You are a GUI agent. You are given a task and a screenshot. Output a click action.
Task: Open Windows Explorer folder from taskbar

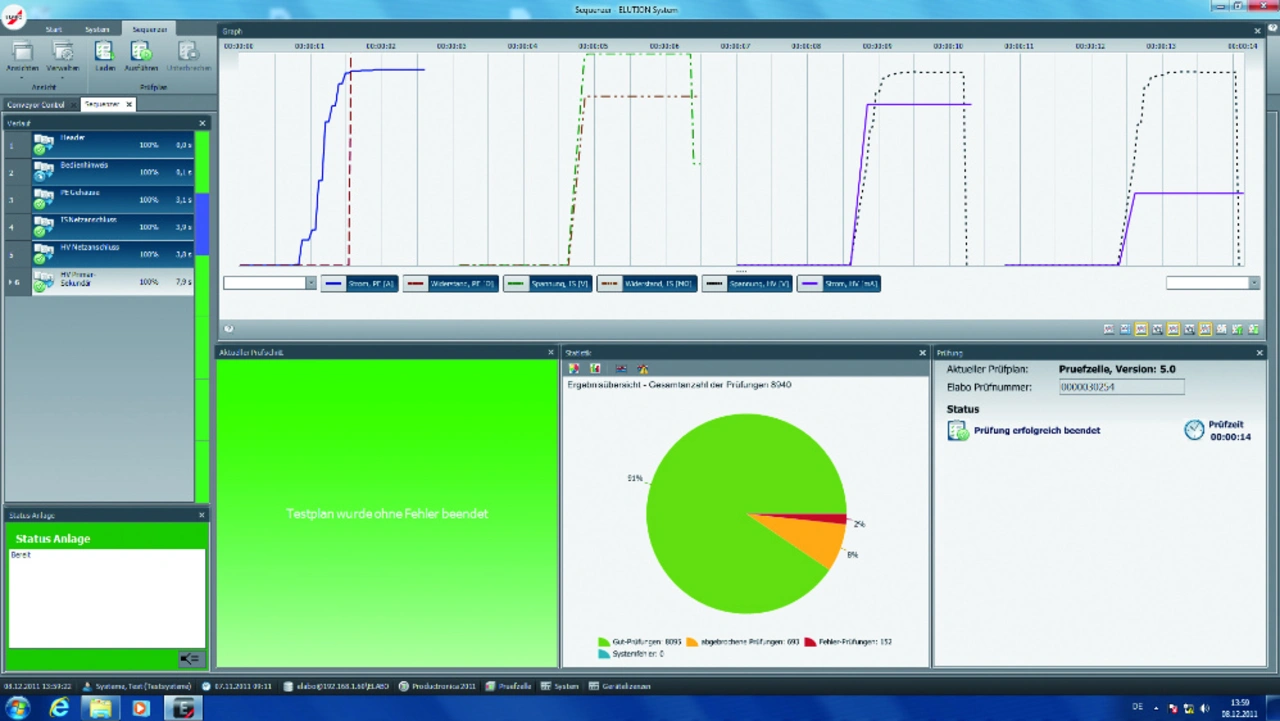tap(100, 708)
